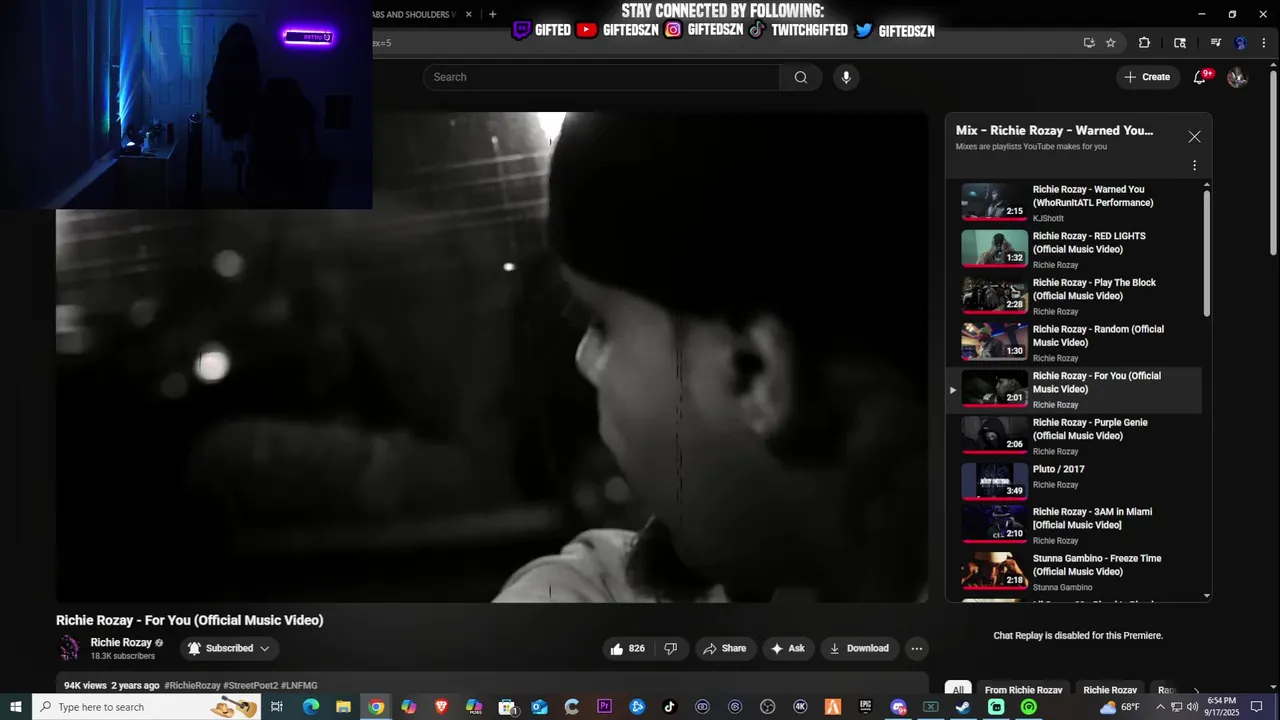Select the From Richie Rozay chip
1280x720 pixels.
tap(1023, 690)
